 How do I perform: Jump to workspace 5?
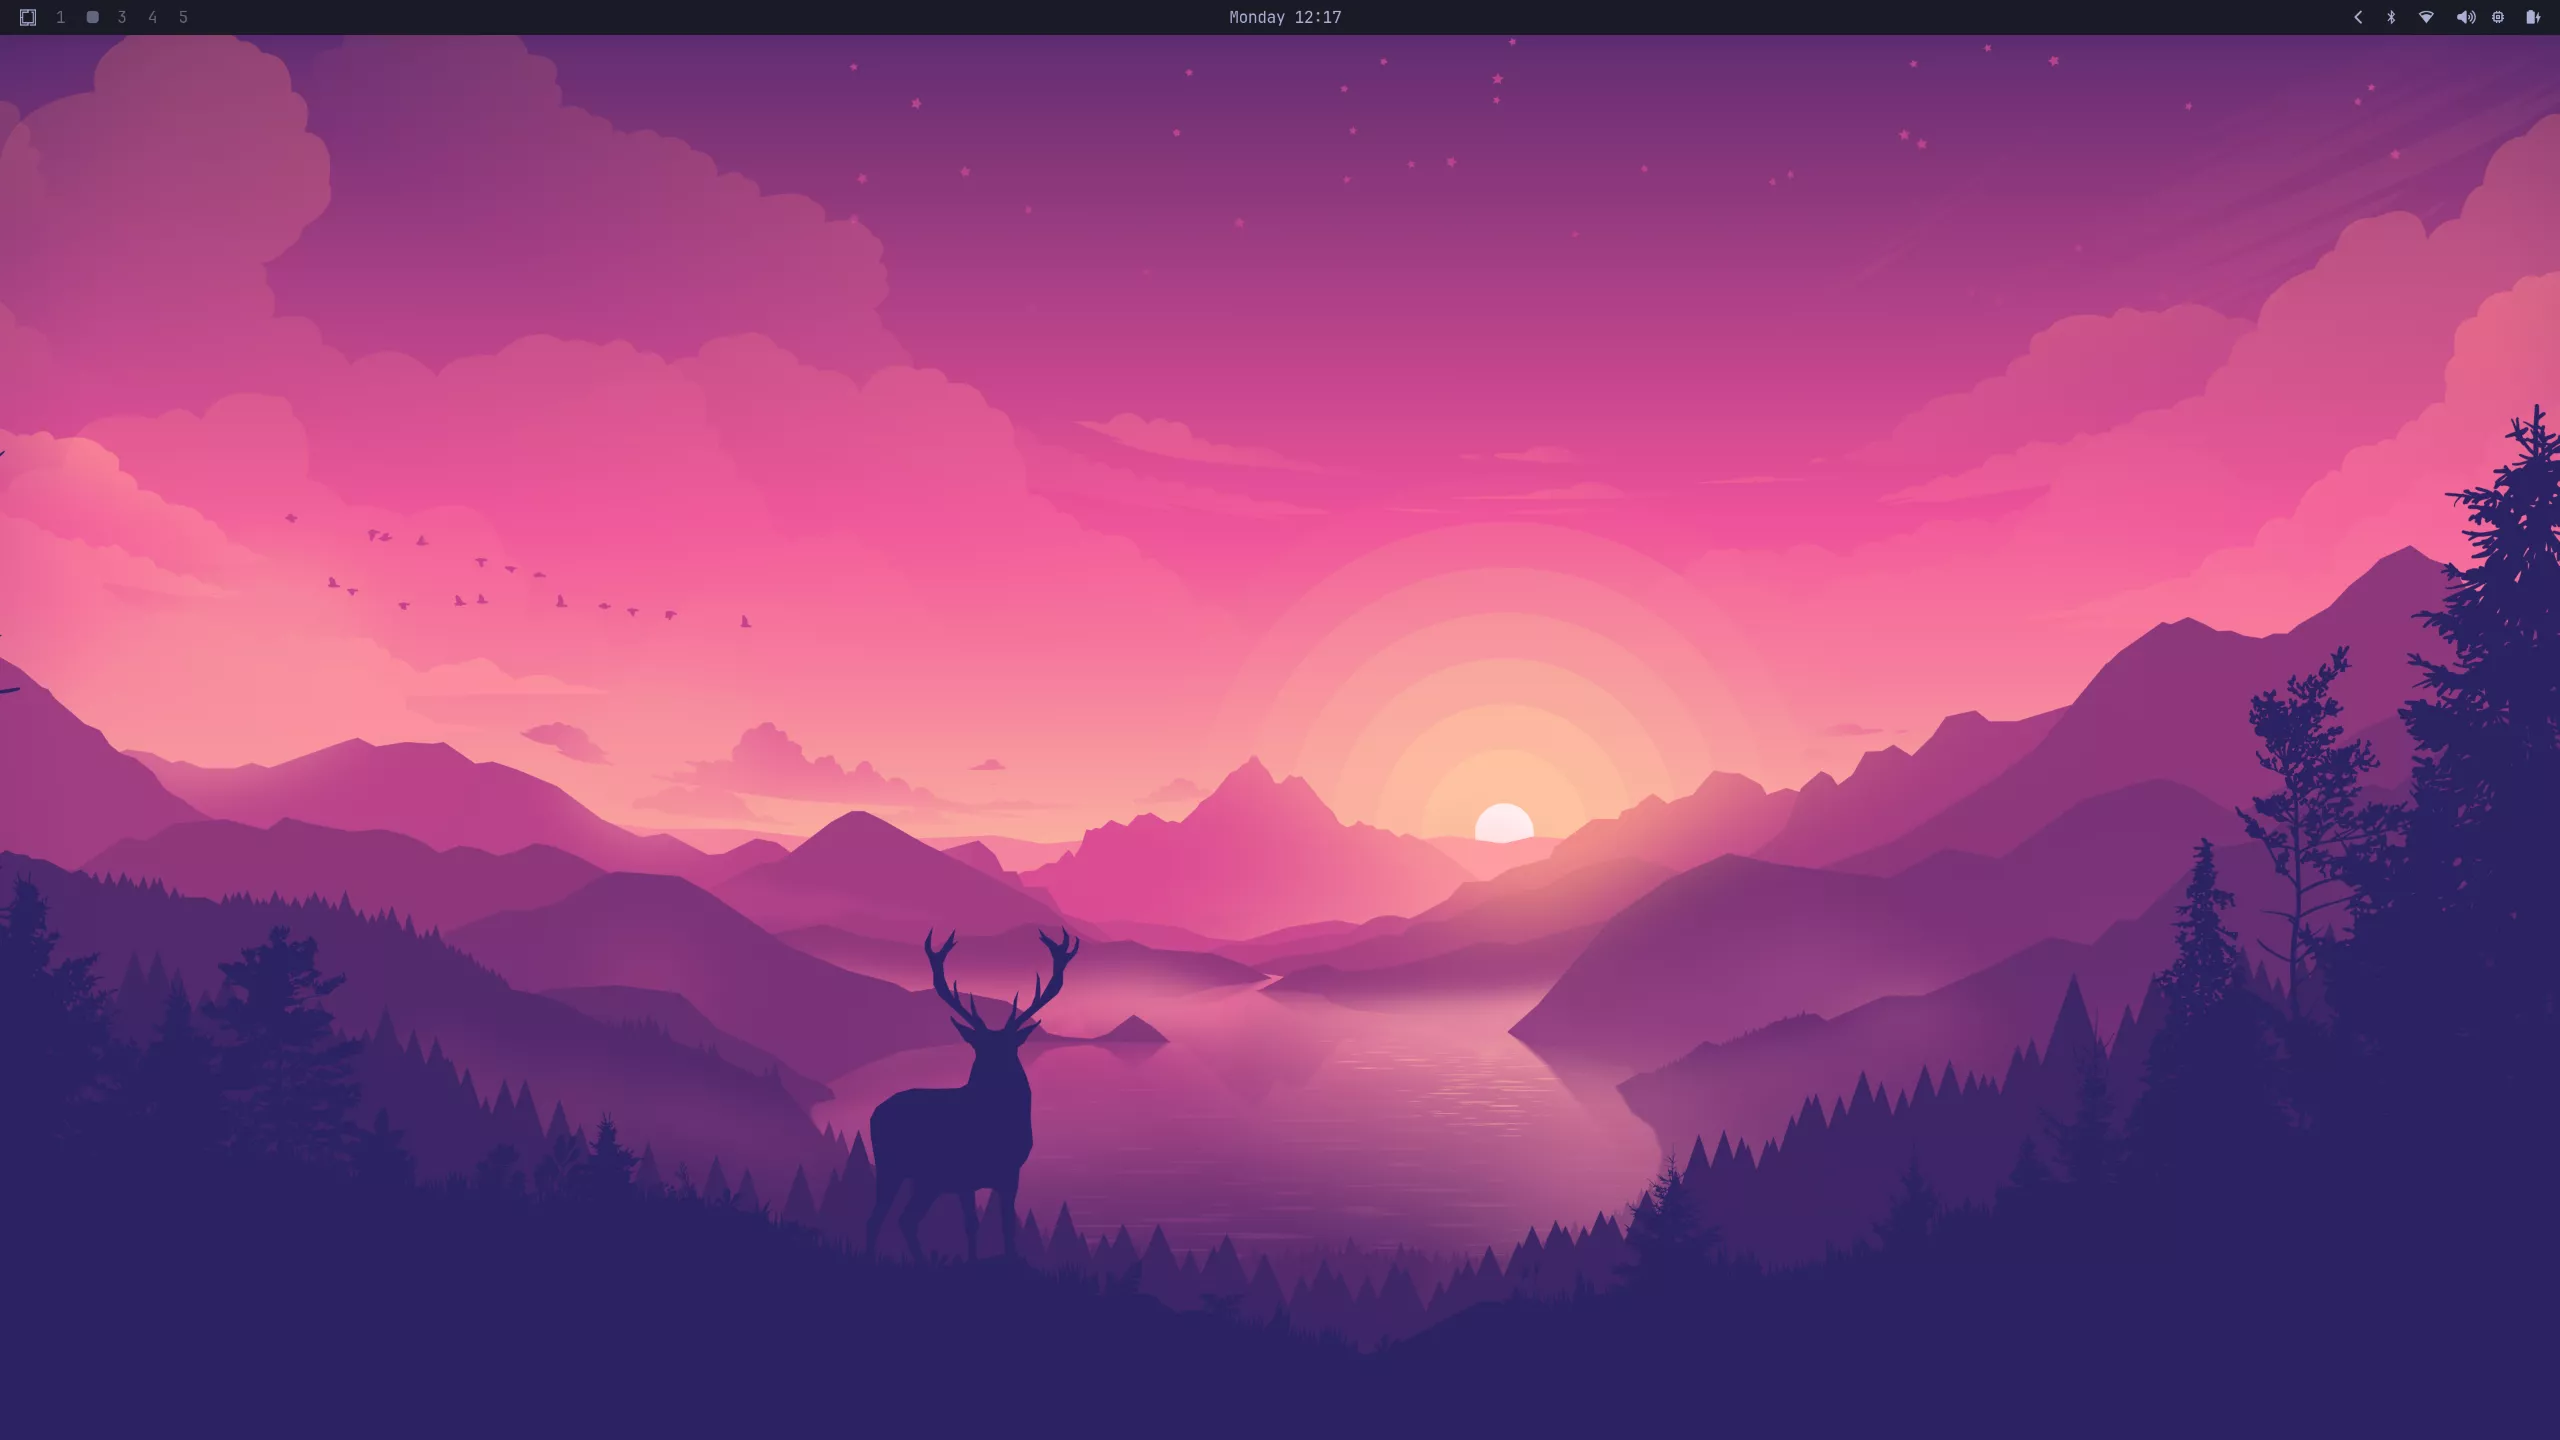coord(183,17)
